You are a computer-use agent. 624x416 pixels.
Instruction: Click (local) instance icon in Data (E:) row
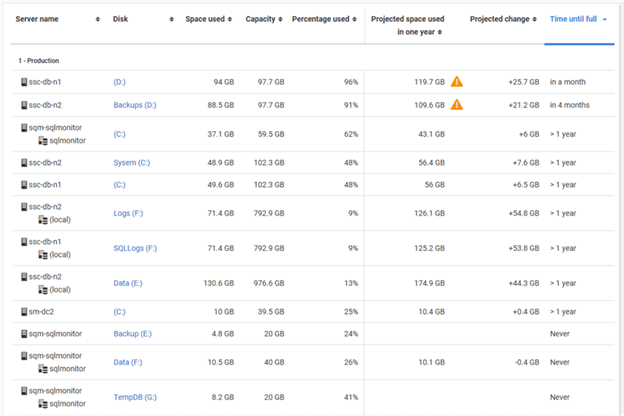point(43,290)
